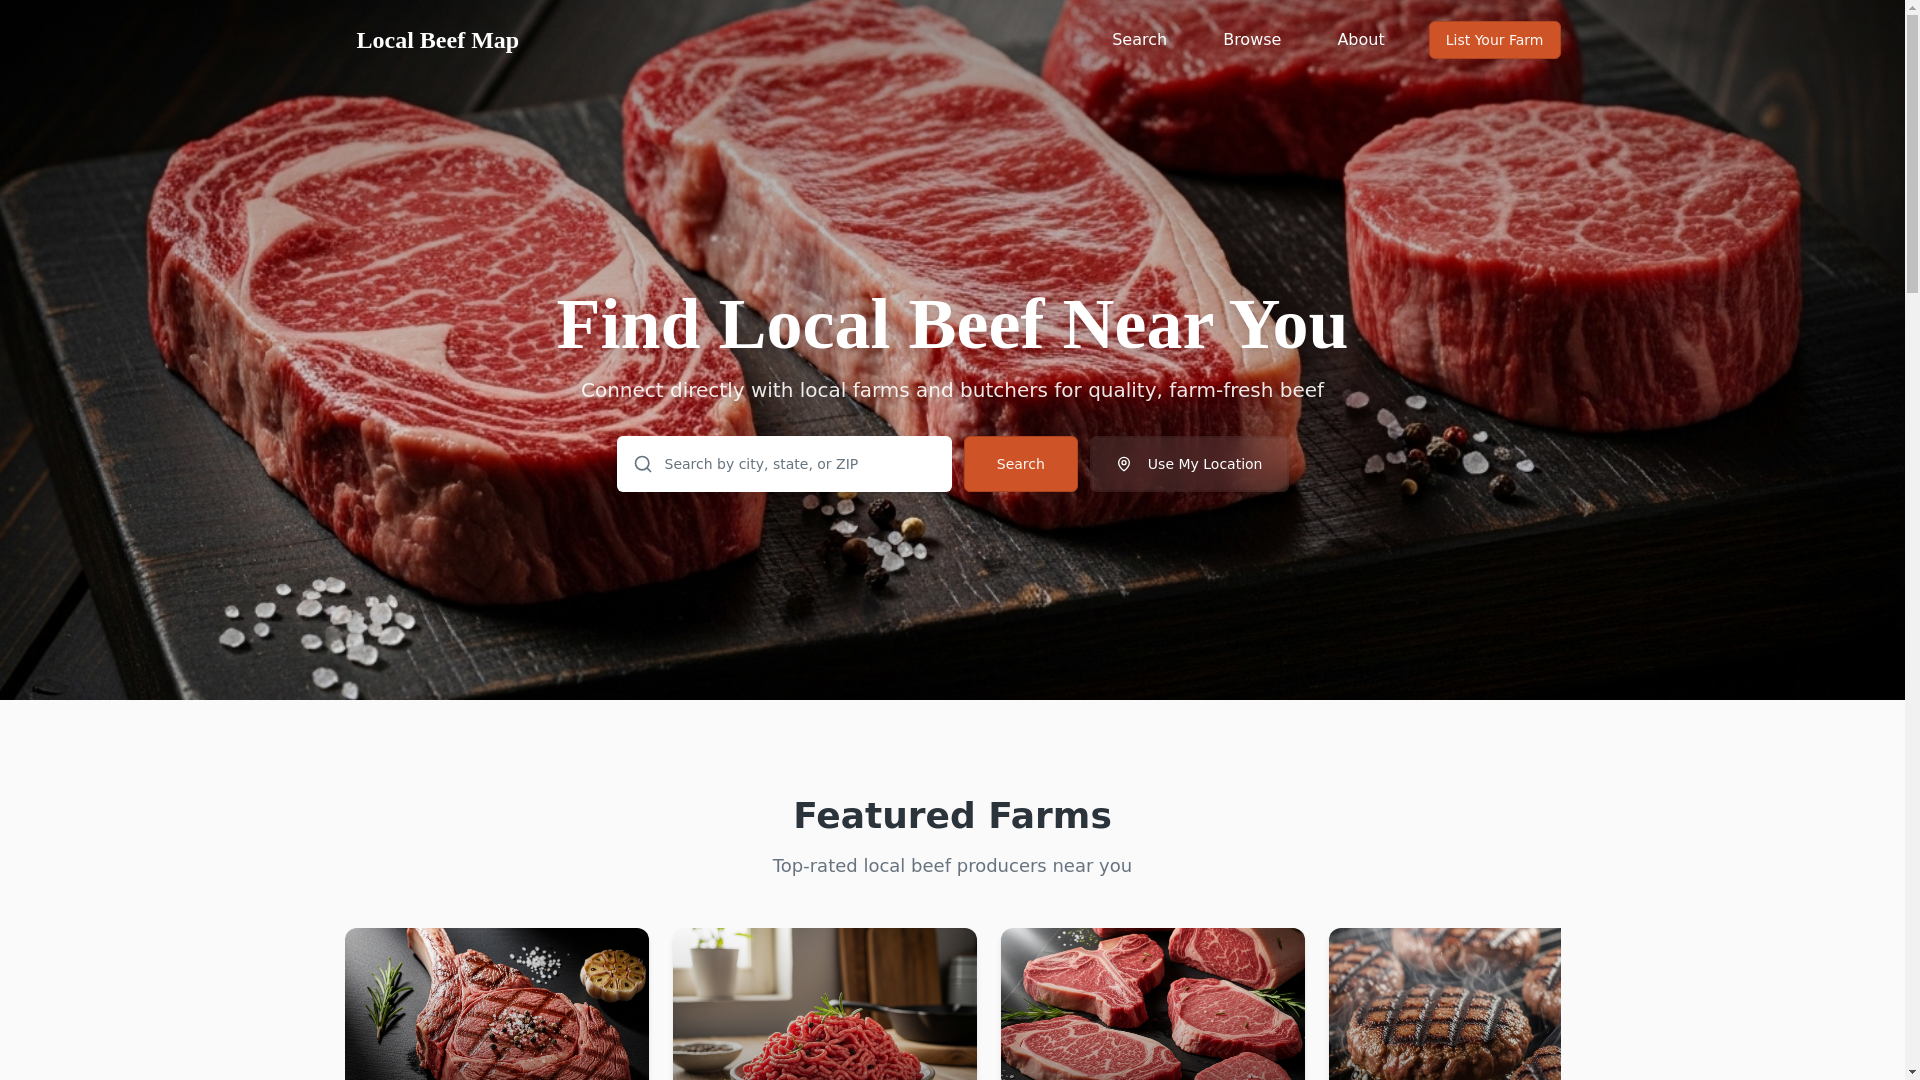1920x1080 pixels.
Task: Open the ground beef farm card
Action: coord(825,1004)
